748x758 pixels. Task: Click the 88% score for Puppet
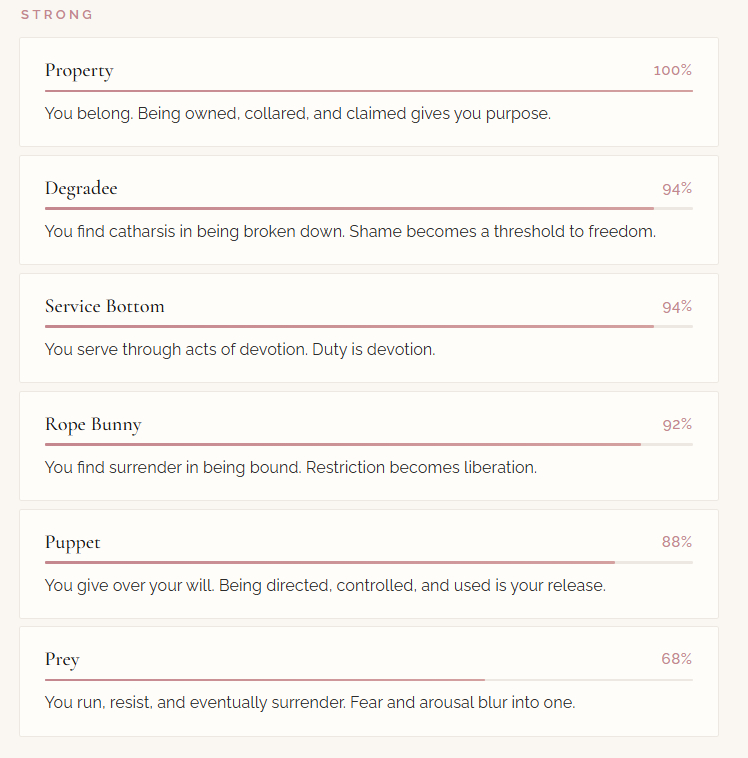tap(676, 543)
